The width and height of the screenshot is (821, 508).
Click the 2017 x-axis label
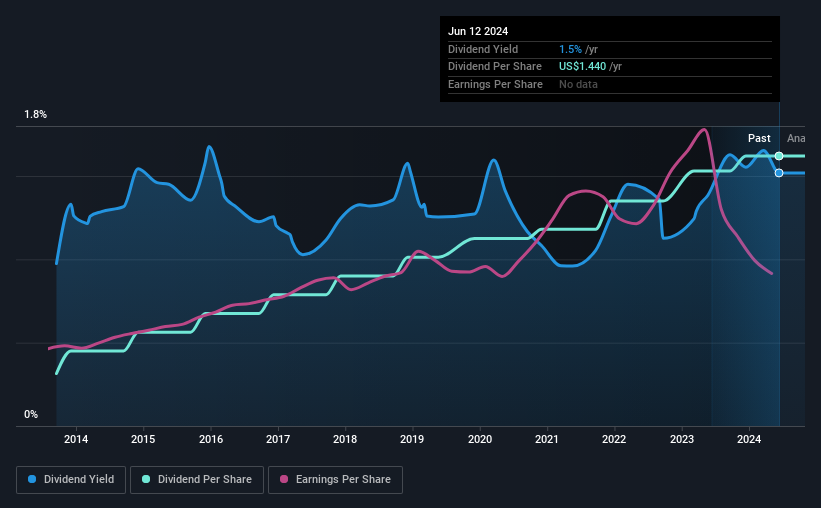[278, 439]
